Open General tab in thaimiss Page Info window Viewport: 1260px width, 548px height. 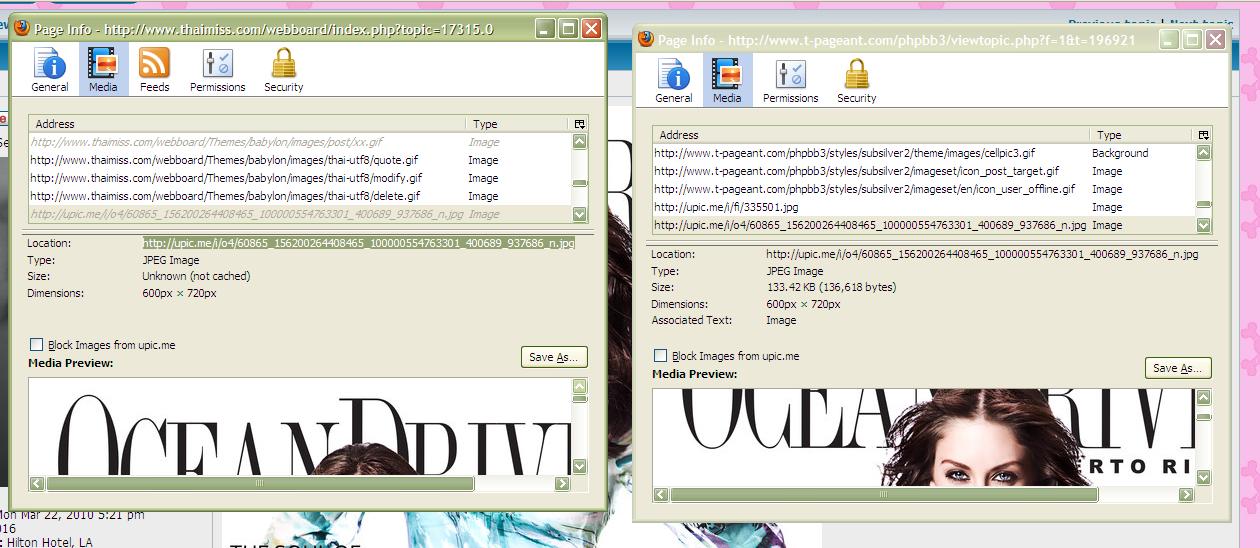pos(50,71)
